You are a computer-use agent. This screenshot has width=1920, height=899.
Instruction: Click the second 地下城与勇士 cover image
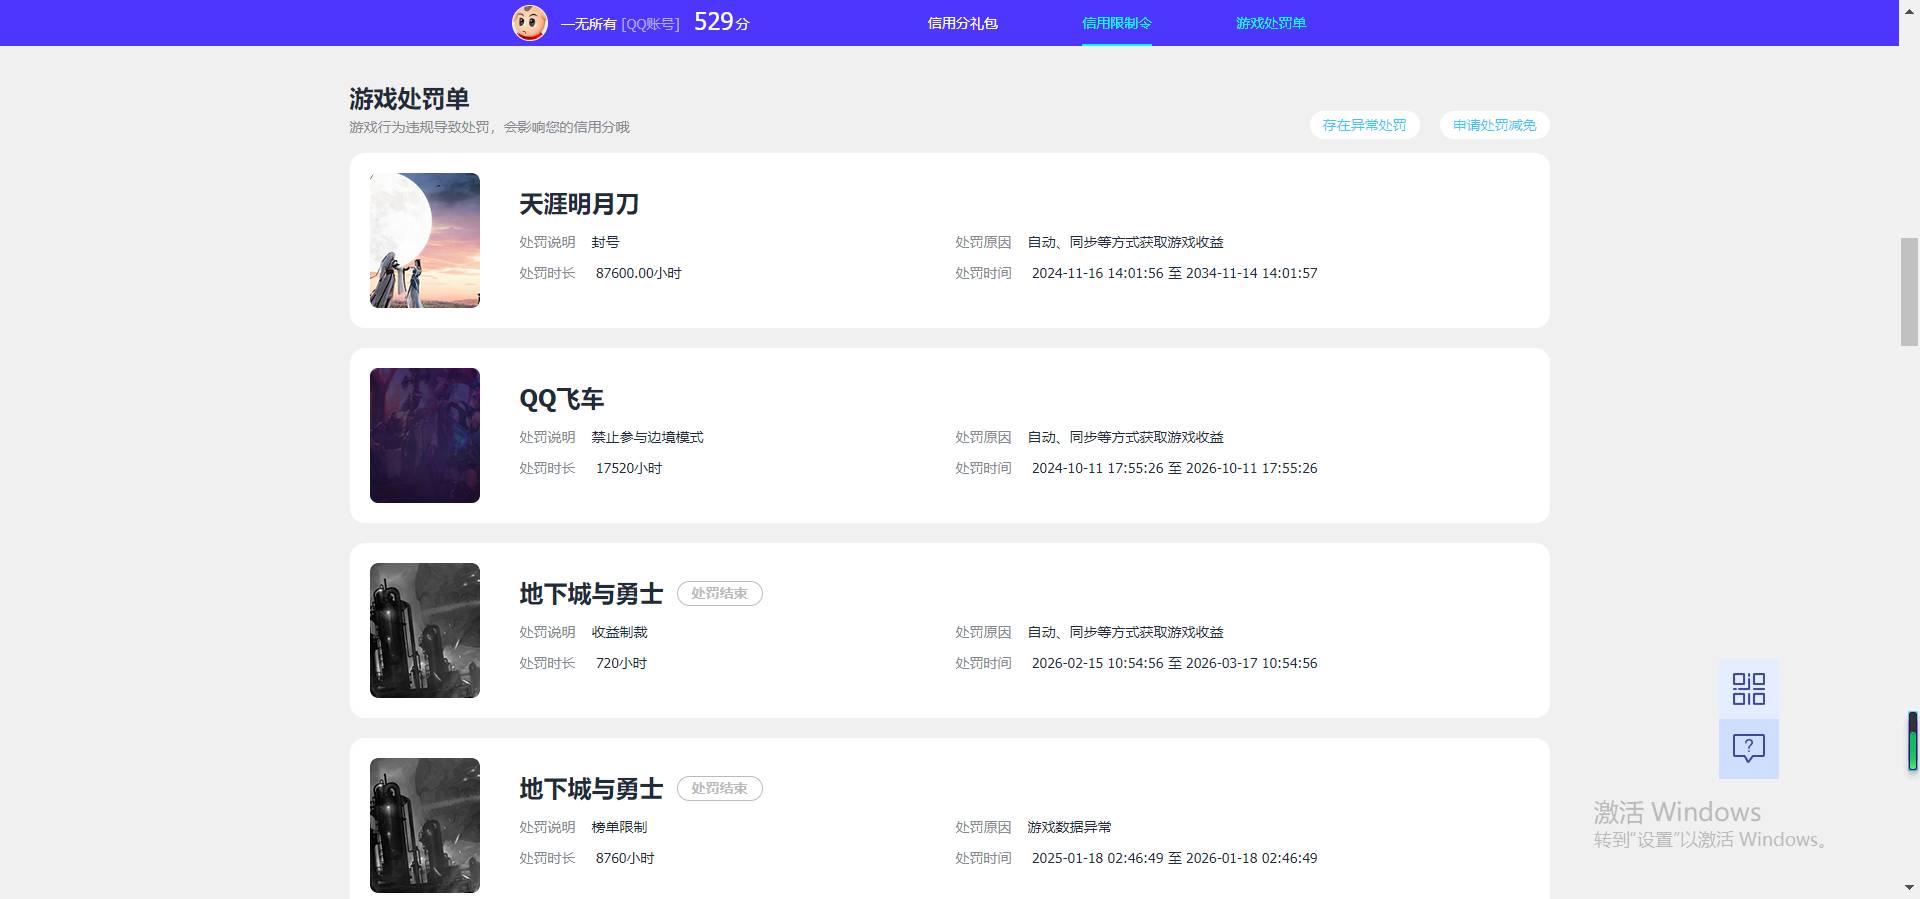tap(425, 825)
